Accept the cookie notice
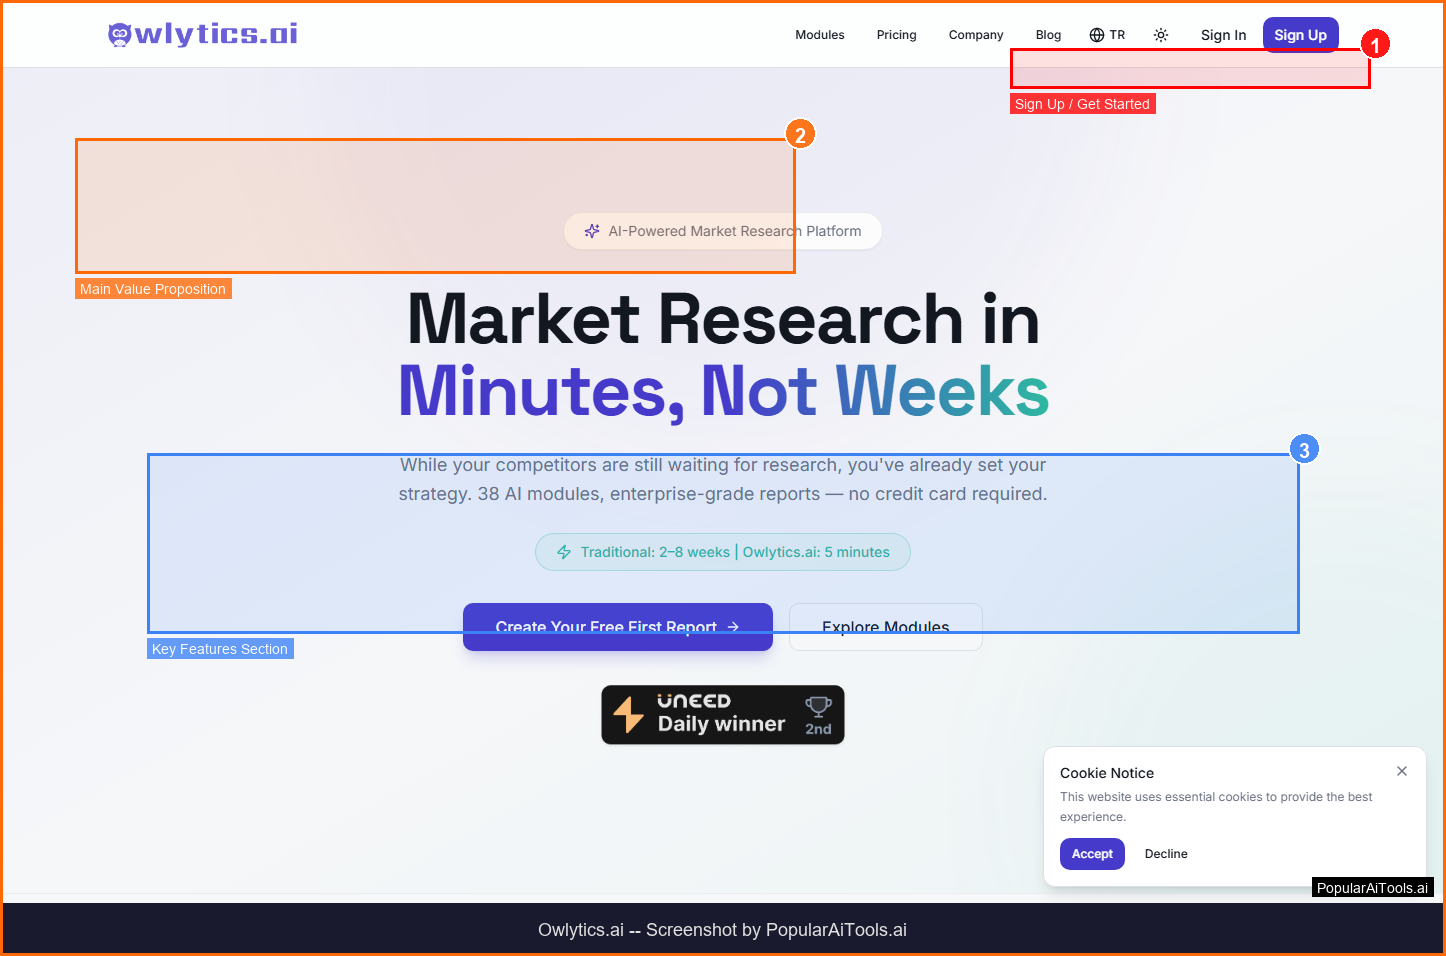1446x956 pixels. 1092,854
